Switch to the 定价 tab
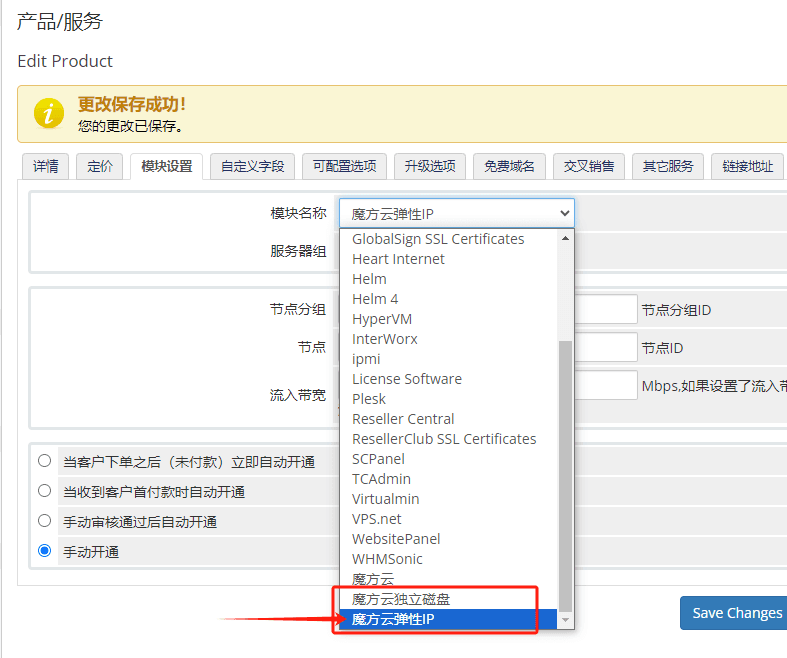 [x=99, y=166]
